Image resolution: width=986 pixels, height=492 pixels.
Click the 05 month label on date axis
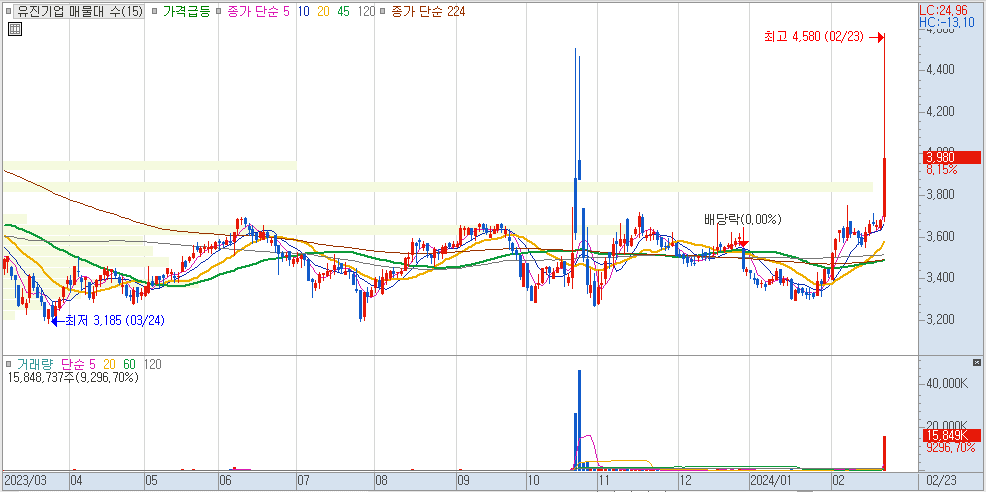pos(152,480)
